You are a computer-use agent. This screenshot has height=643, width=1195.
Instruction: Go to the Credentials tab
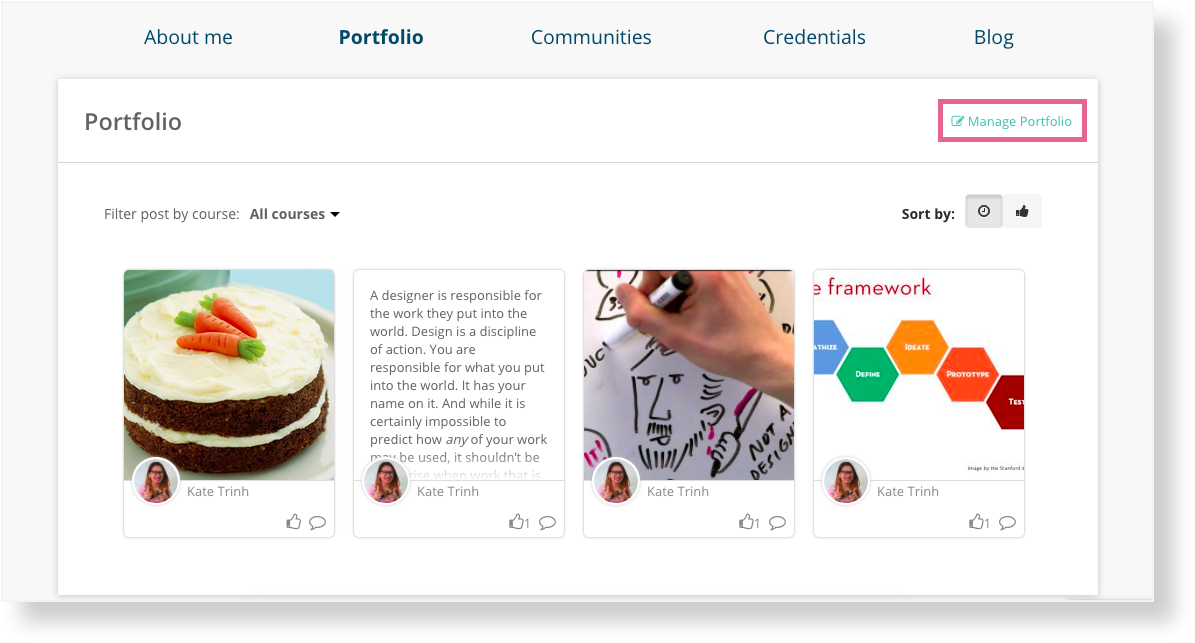tap(814, 37)
